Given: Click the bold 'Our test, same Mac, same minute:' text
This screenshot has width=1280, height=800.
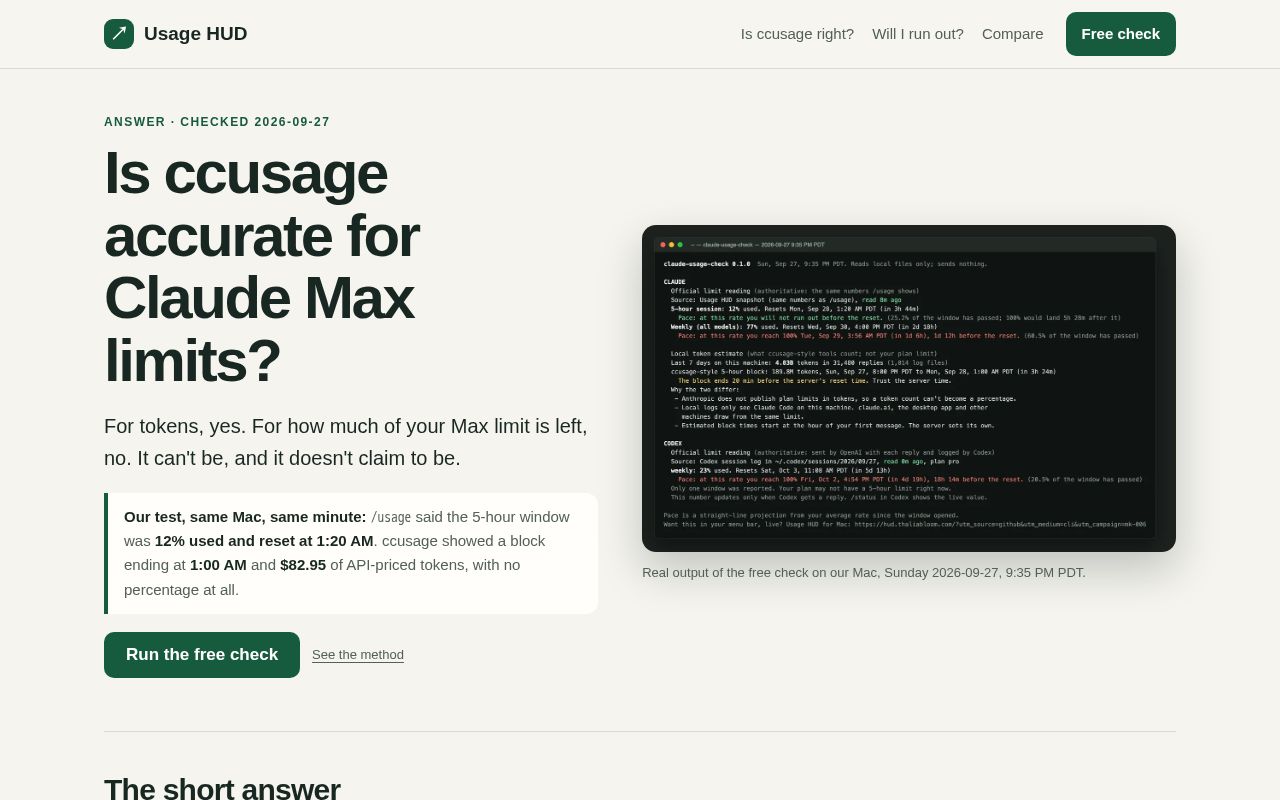Looking at the screenshot, I should (245, 517).
